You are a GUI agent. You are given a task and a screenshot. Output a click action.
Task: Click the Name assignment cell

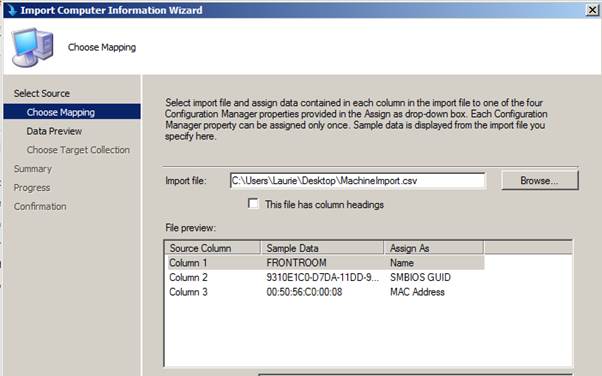(x=402, y=263)
